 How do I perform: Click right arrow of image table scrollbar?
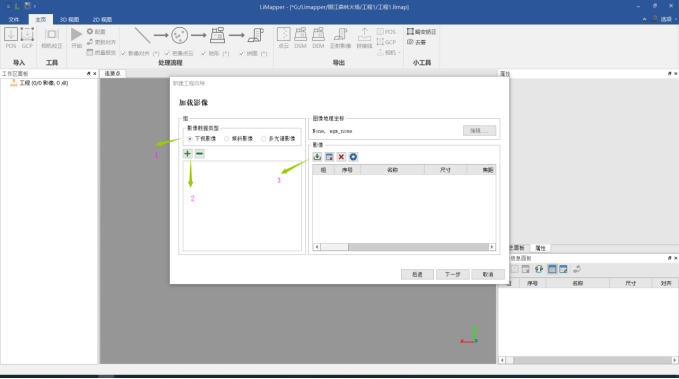coord(492,247)
